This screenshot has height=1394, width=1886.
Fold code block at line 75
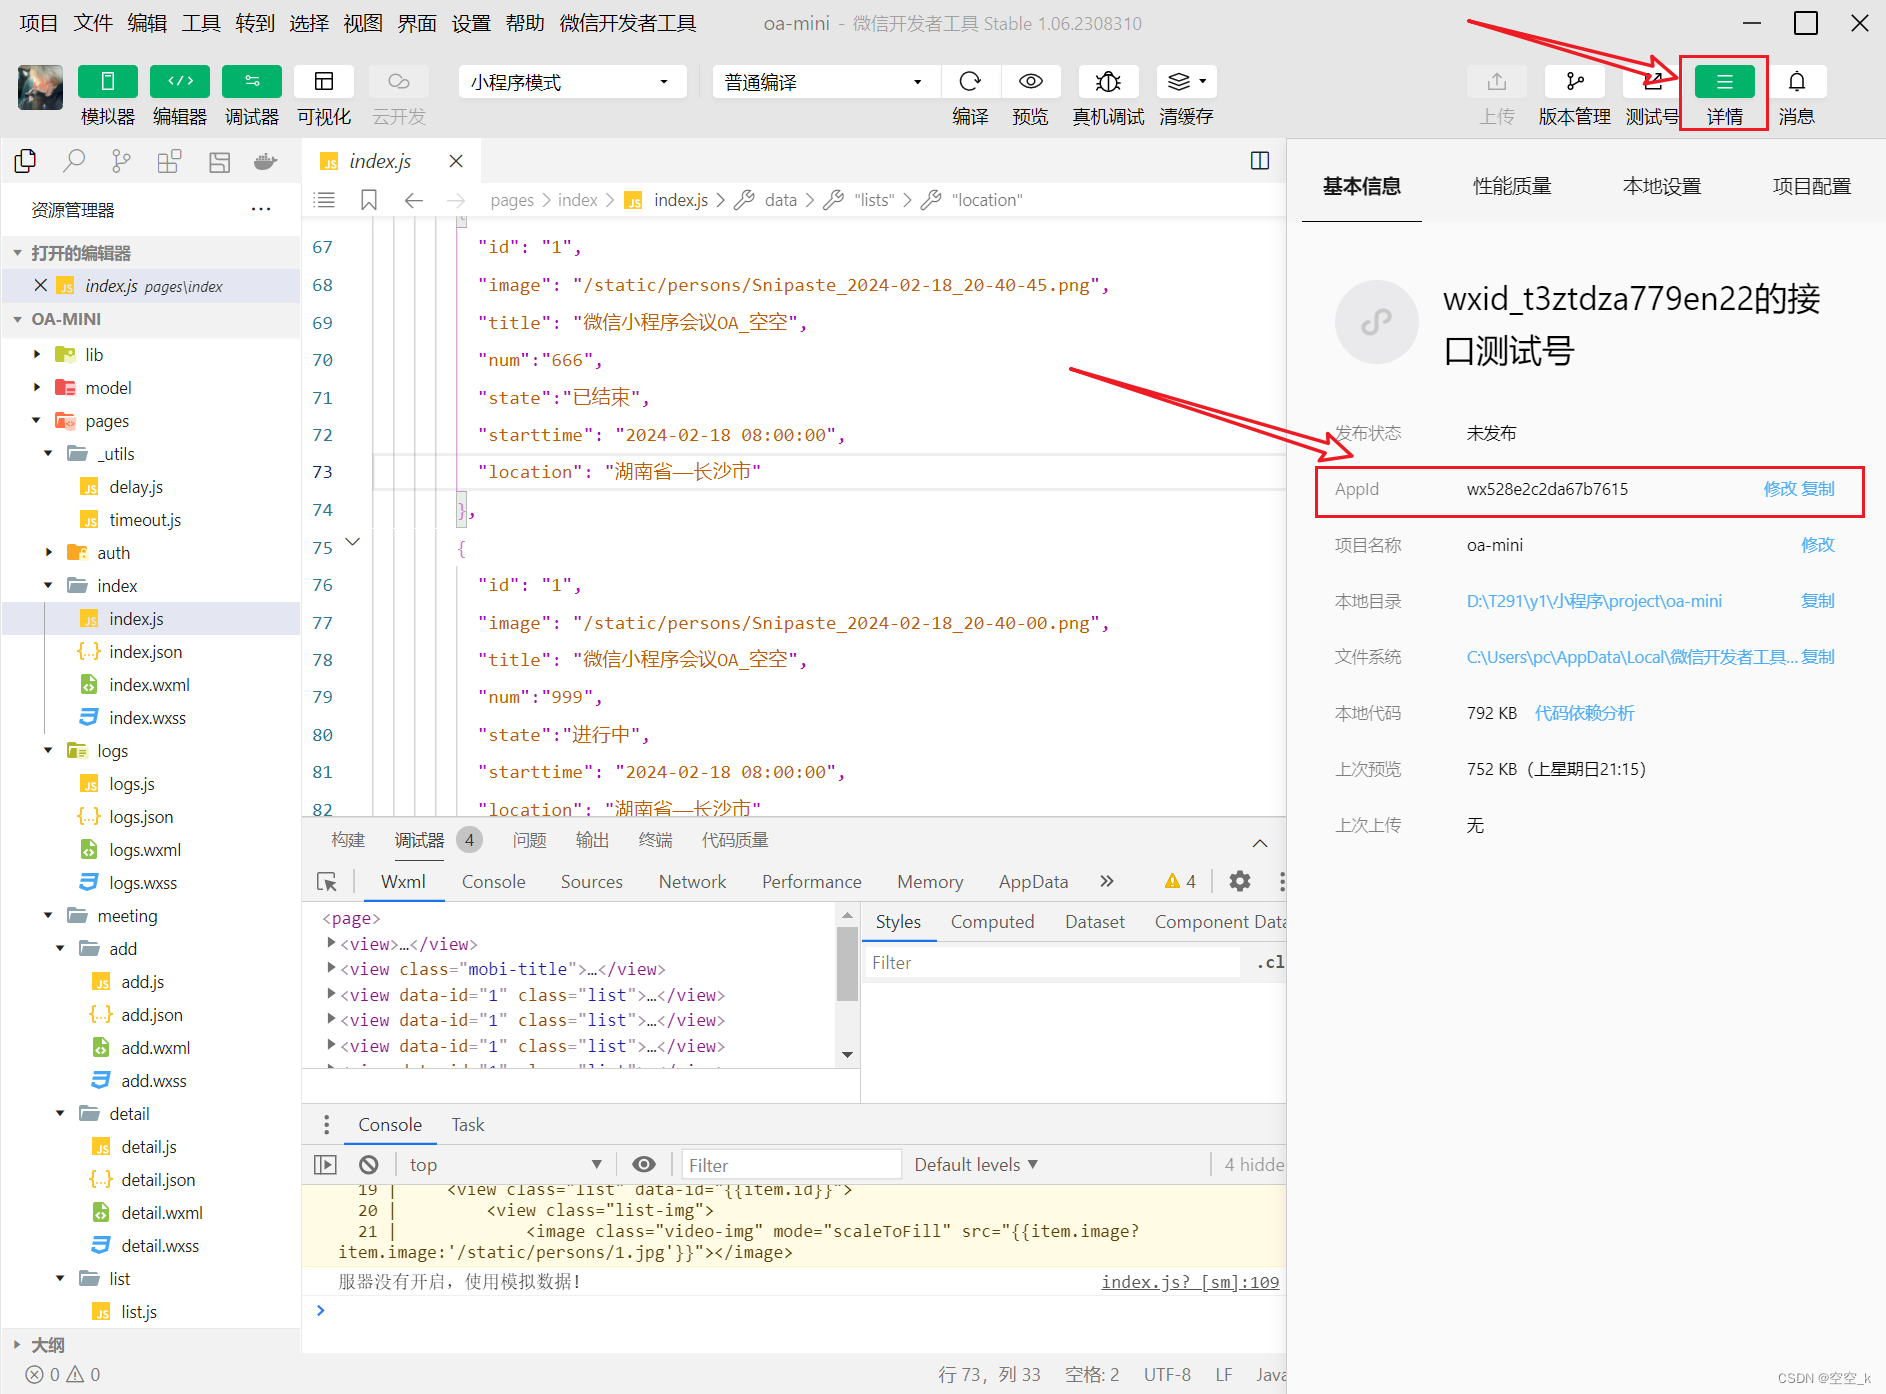[x=352, y=542]
